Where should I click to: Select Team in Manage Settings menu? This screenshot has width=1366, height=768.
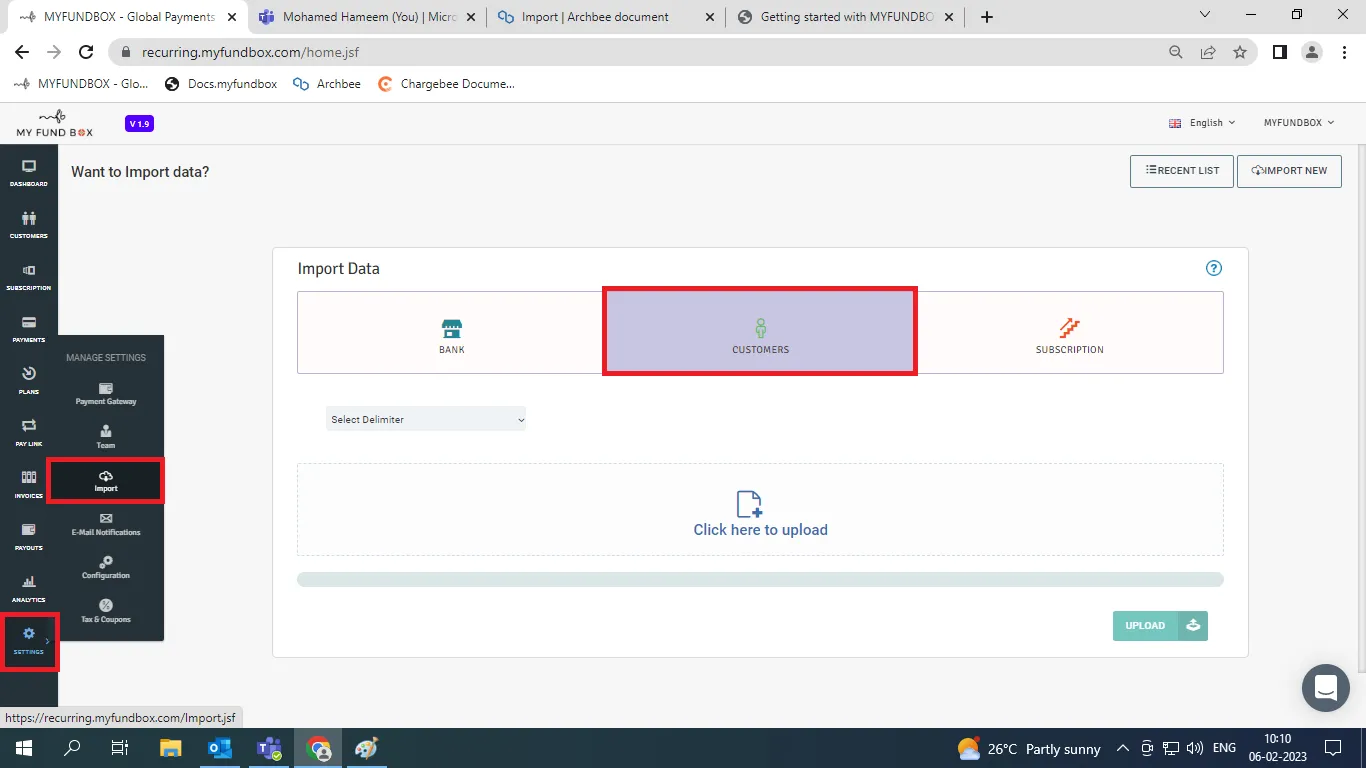point(106,437)
